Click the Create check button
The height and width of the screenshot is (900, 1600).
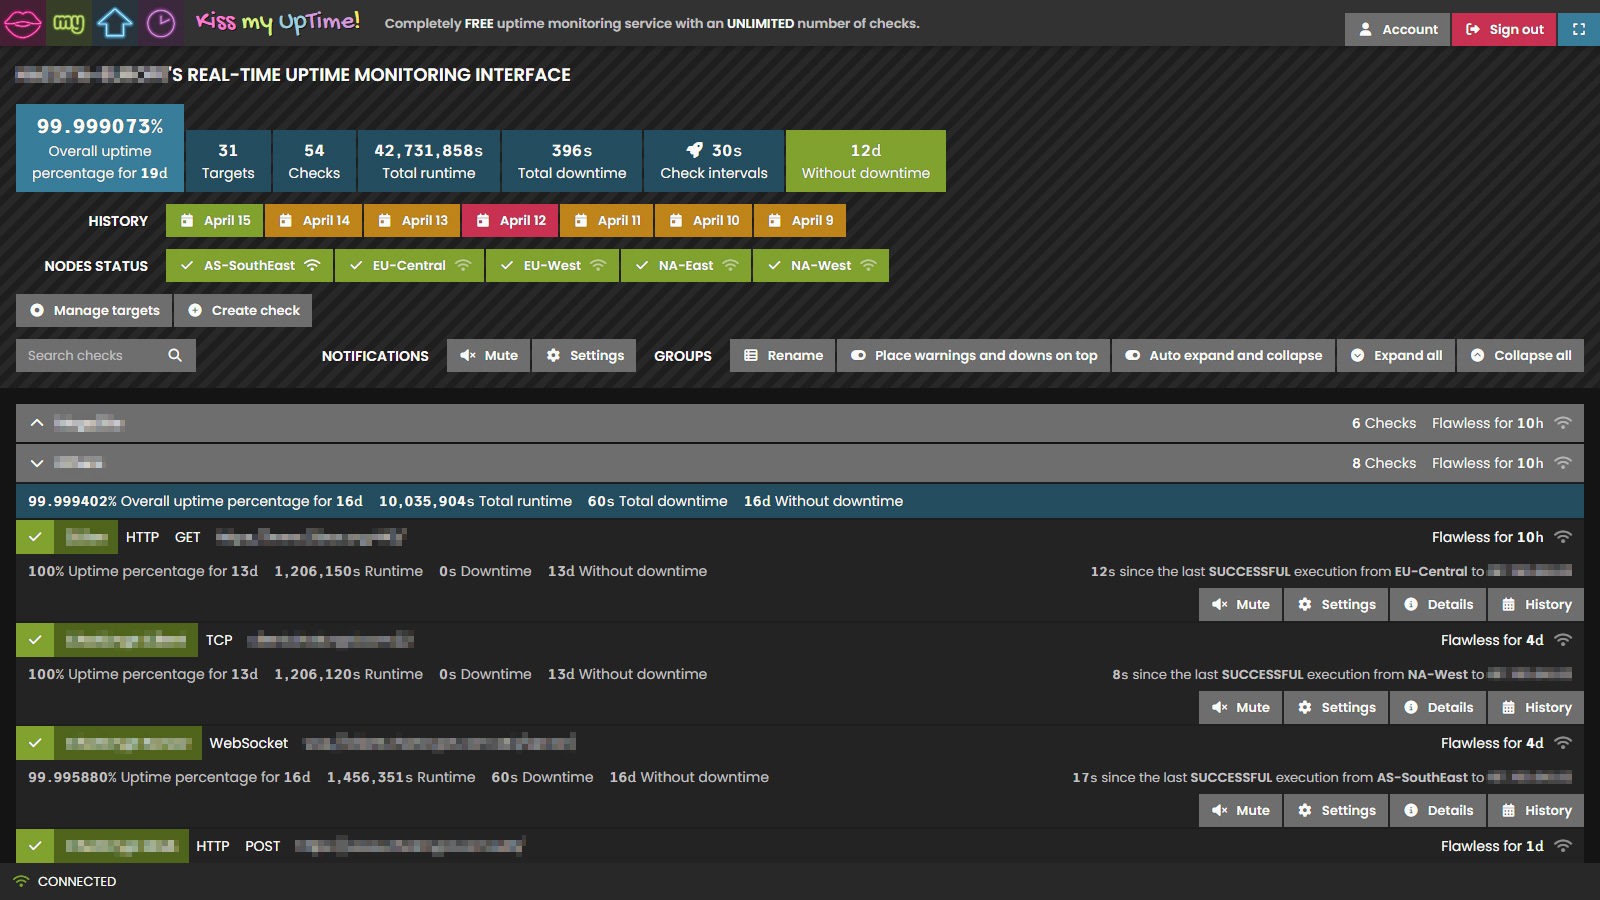243,310
